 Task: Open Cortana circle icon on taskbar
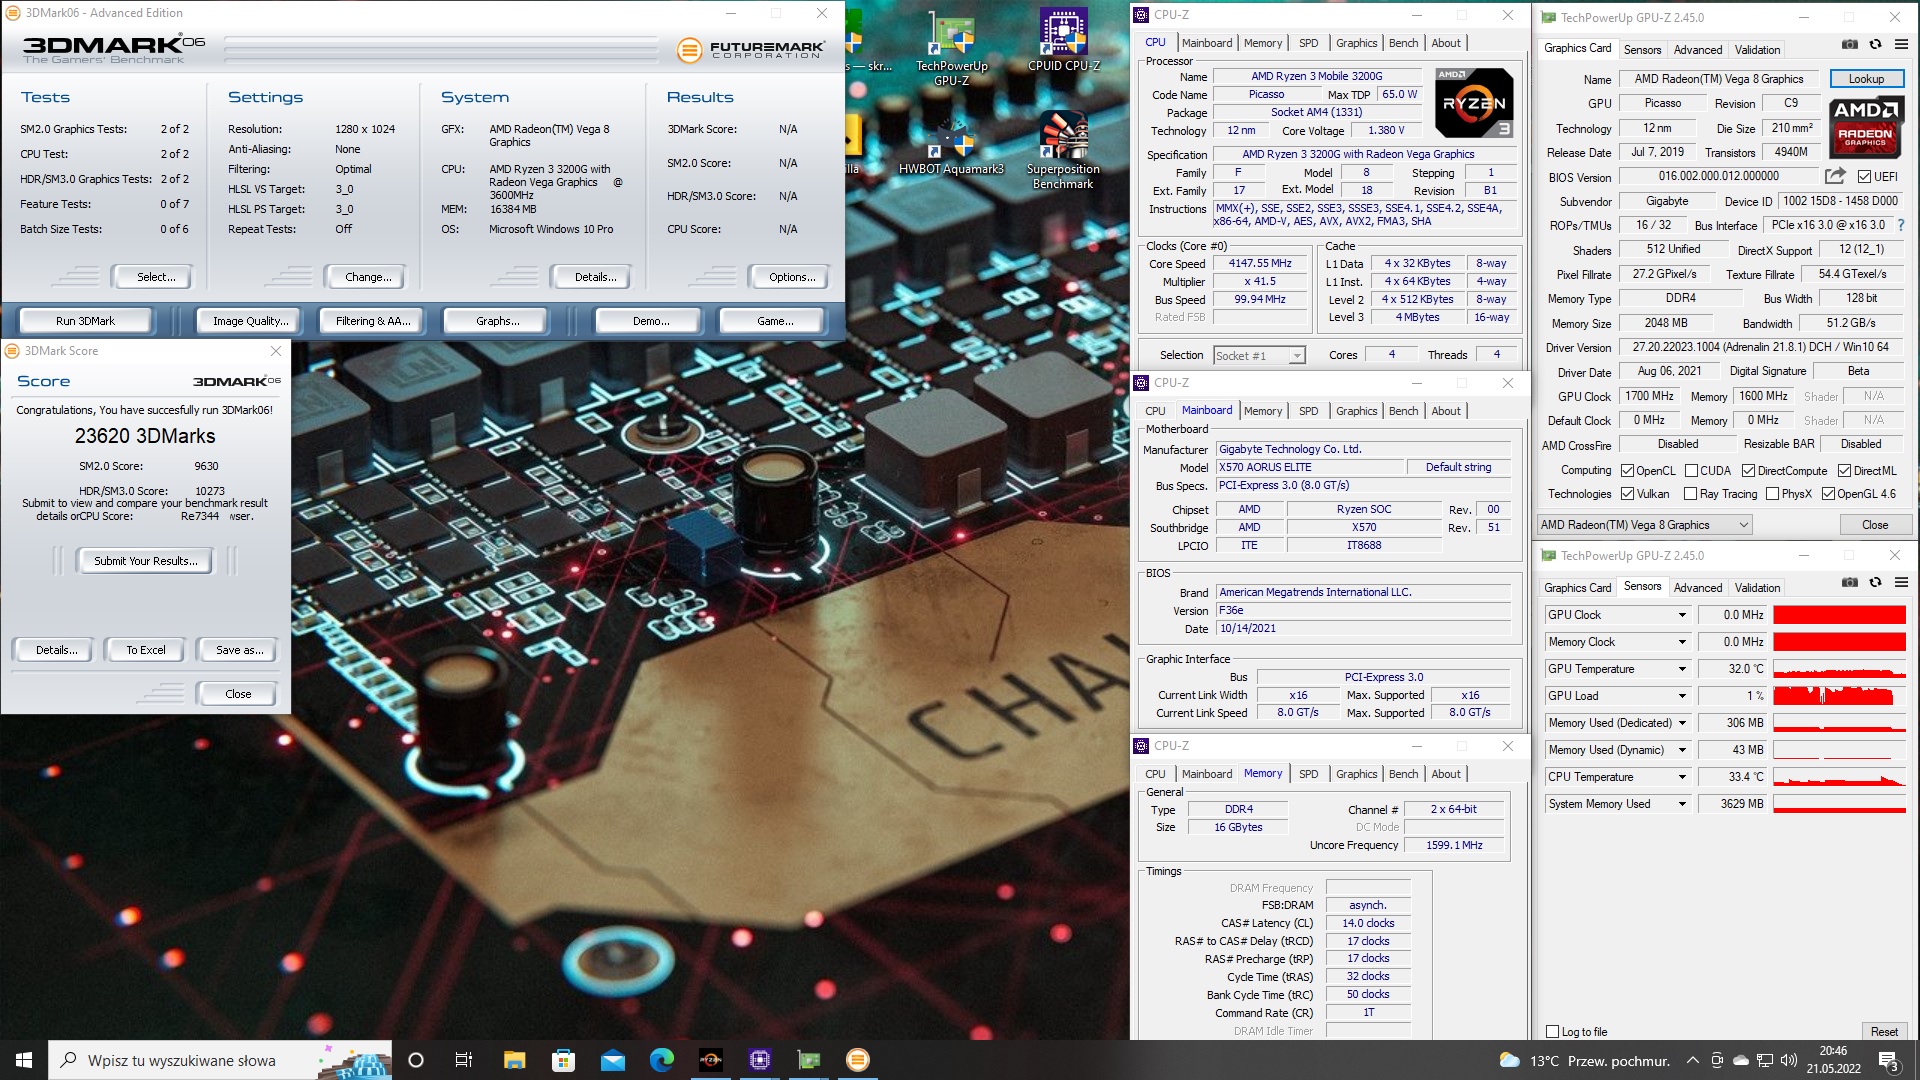click(x=416, y=1060)
